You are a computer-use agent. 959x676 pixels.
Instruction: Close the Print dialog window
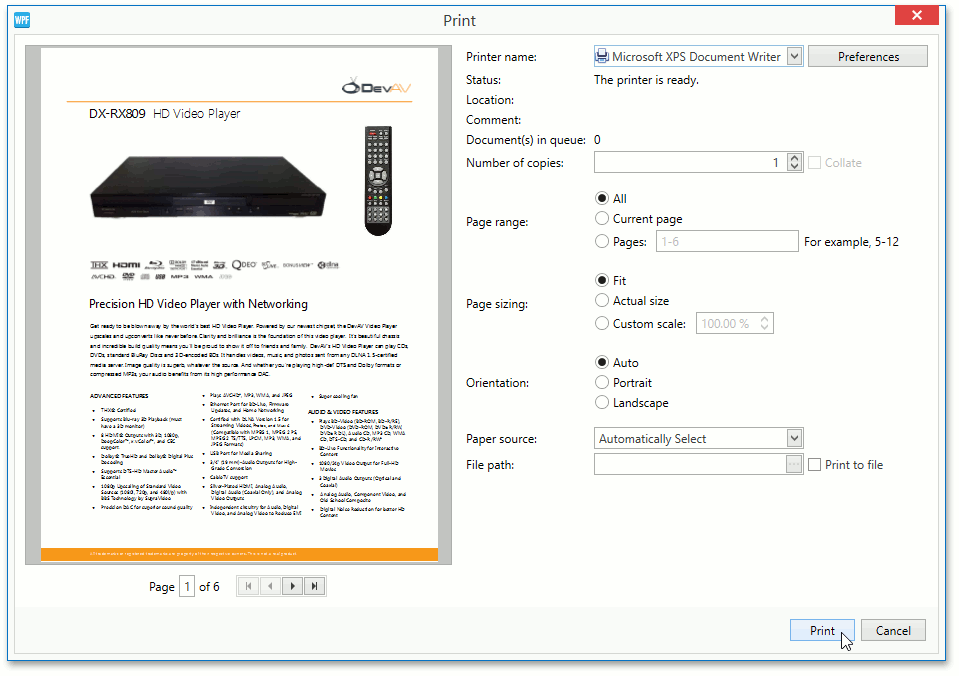click(x=916, y=15)
